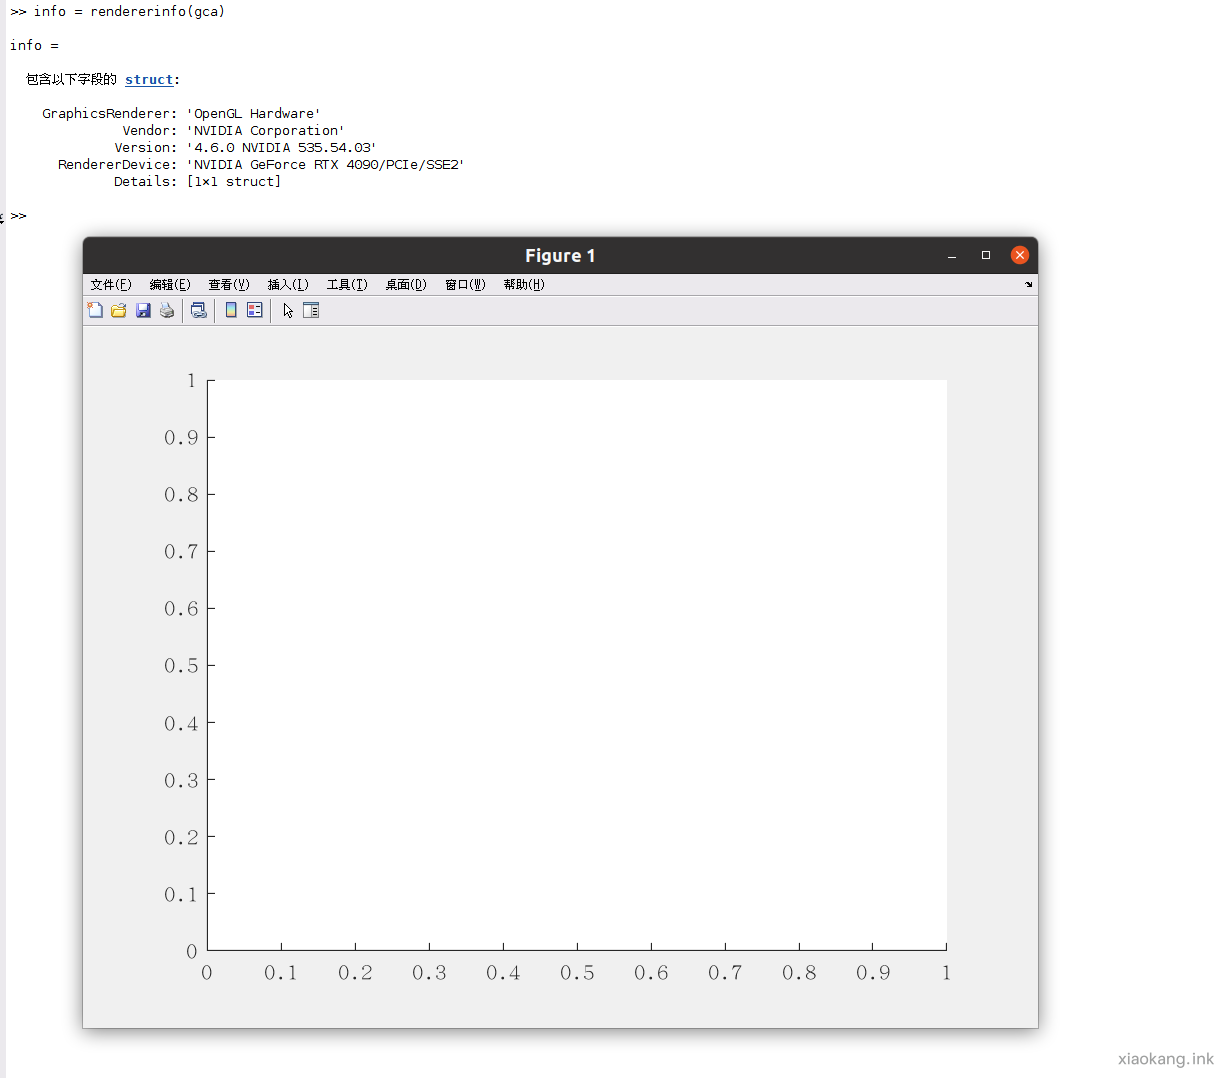Insert Colorbar using the toolbar icon

coord(231,310)
